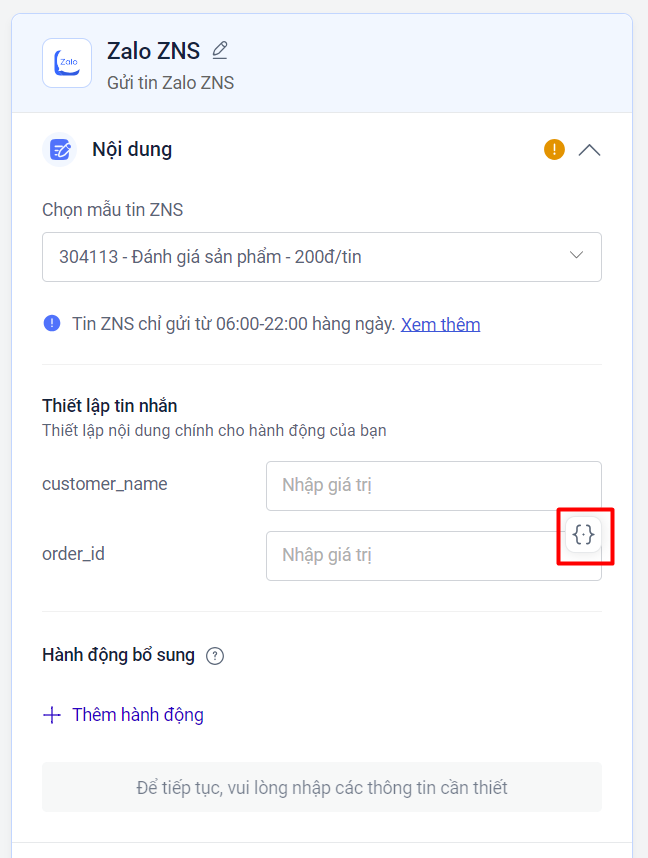Click the Gửi tin Zalo ZNS subtitle
The width and height of the screenshot is (648, 858).
click(x=170, y=83)
